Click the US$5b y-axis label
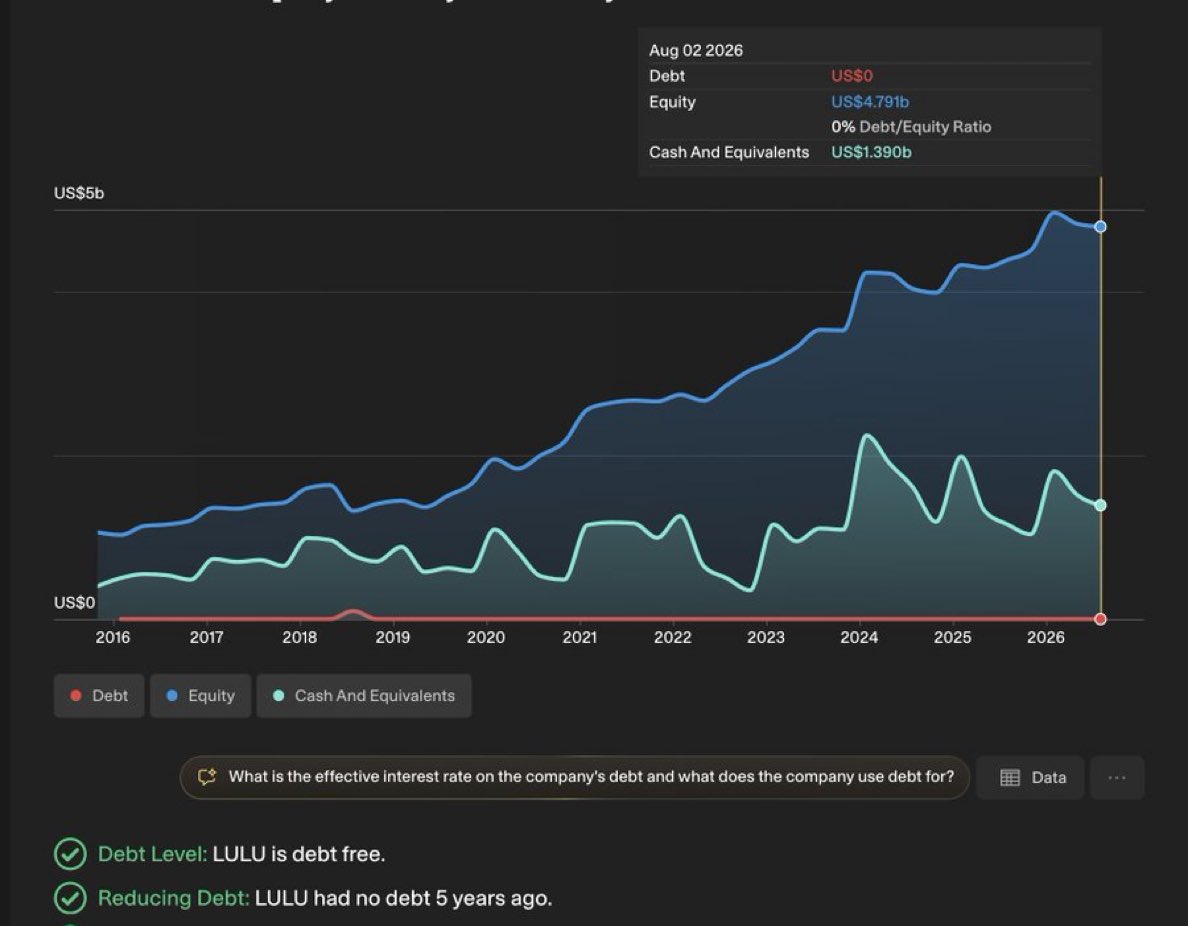The height and width of the screenshot is (926, 1188). click(x=79, y=193)
